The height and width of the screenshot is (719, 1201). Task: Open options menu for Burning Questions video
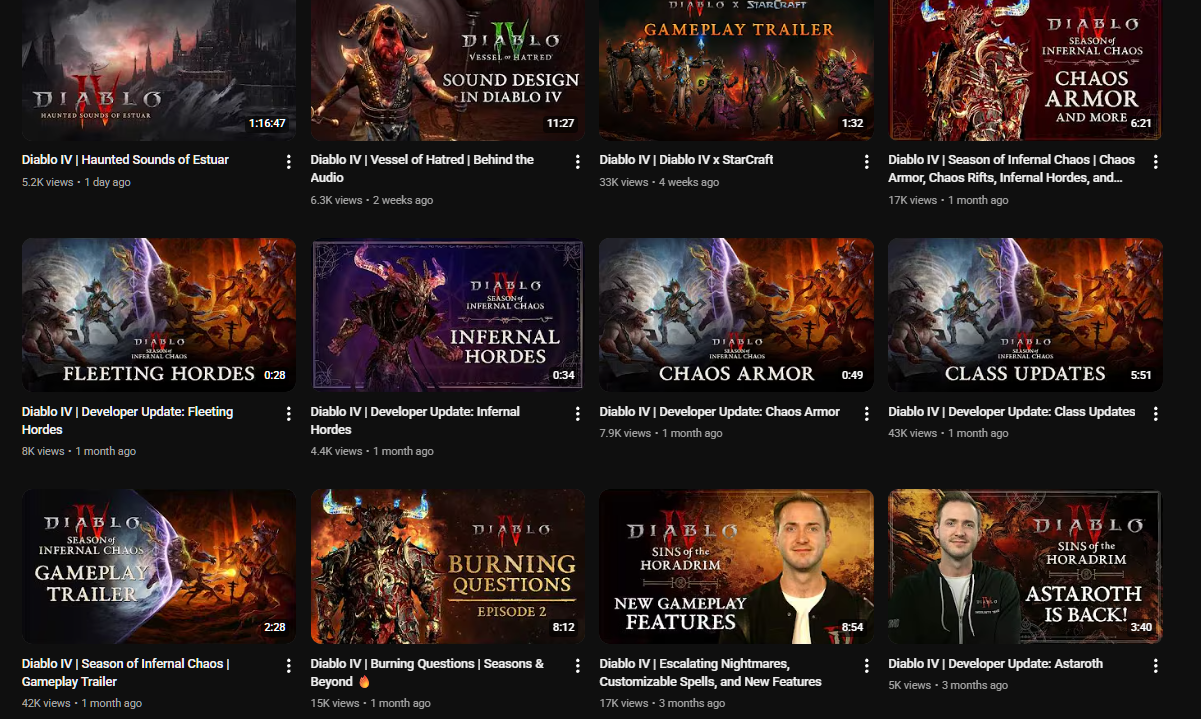pyautogui.click(x=578, y=666)
